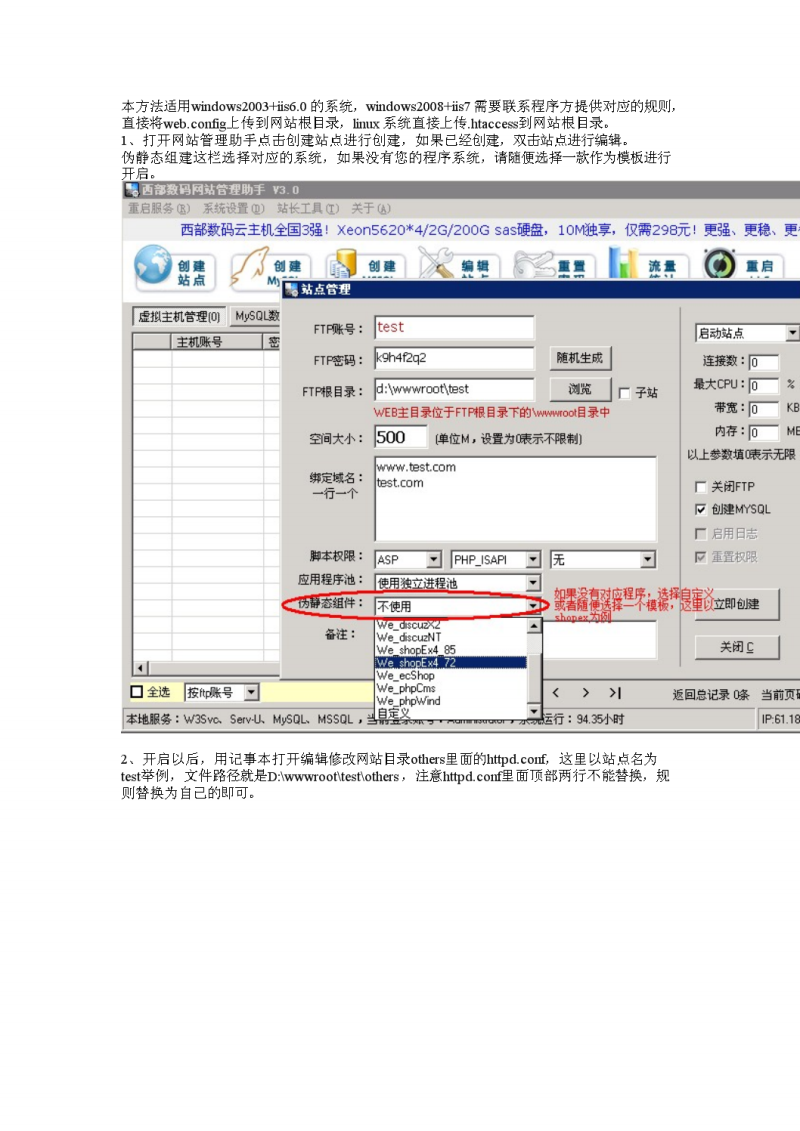Select We_discuzX2 in the list
Screen dimensions: 800x1131
tap(452, 625)
